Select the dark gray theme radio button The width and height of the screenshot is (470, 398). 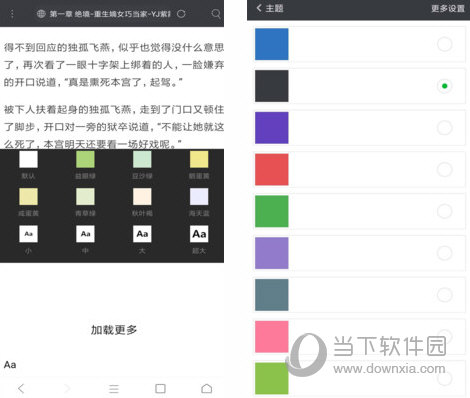[x=444, y=86]
